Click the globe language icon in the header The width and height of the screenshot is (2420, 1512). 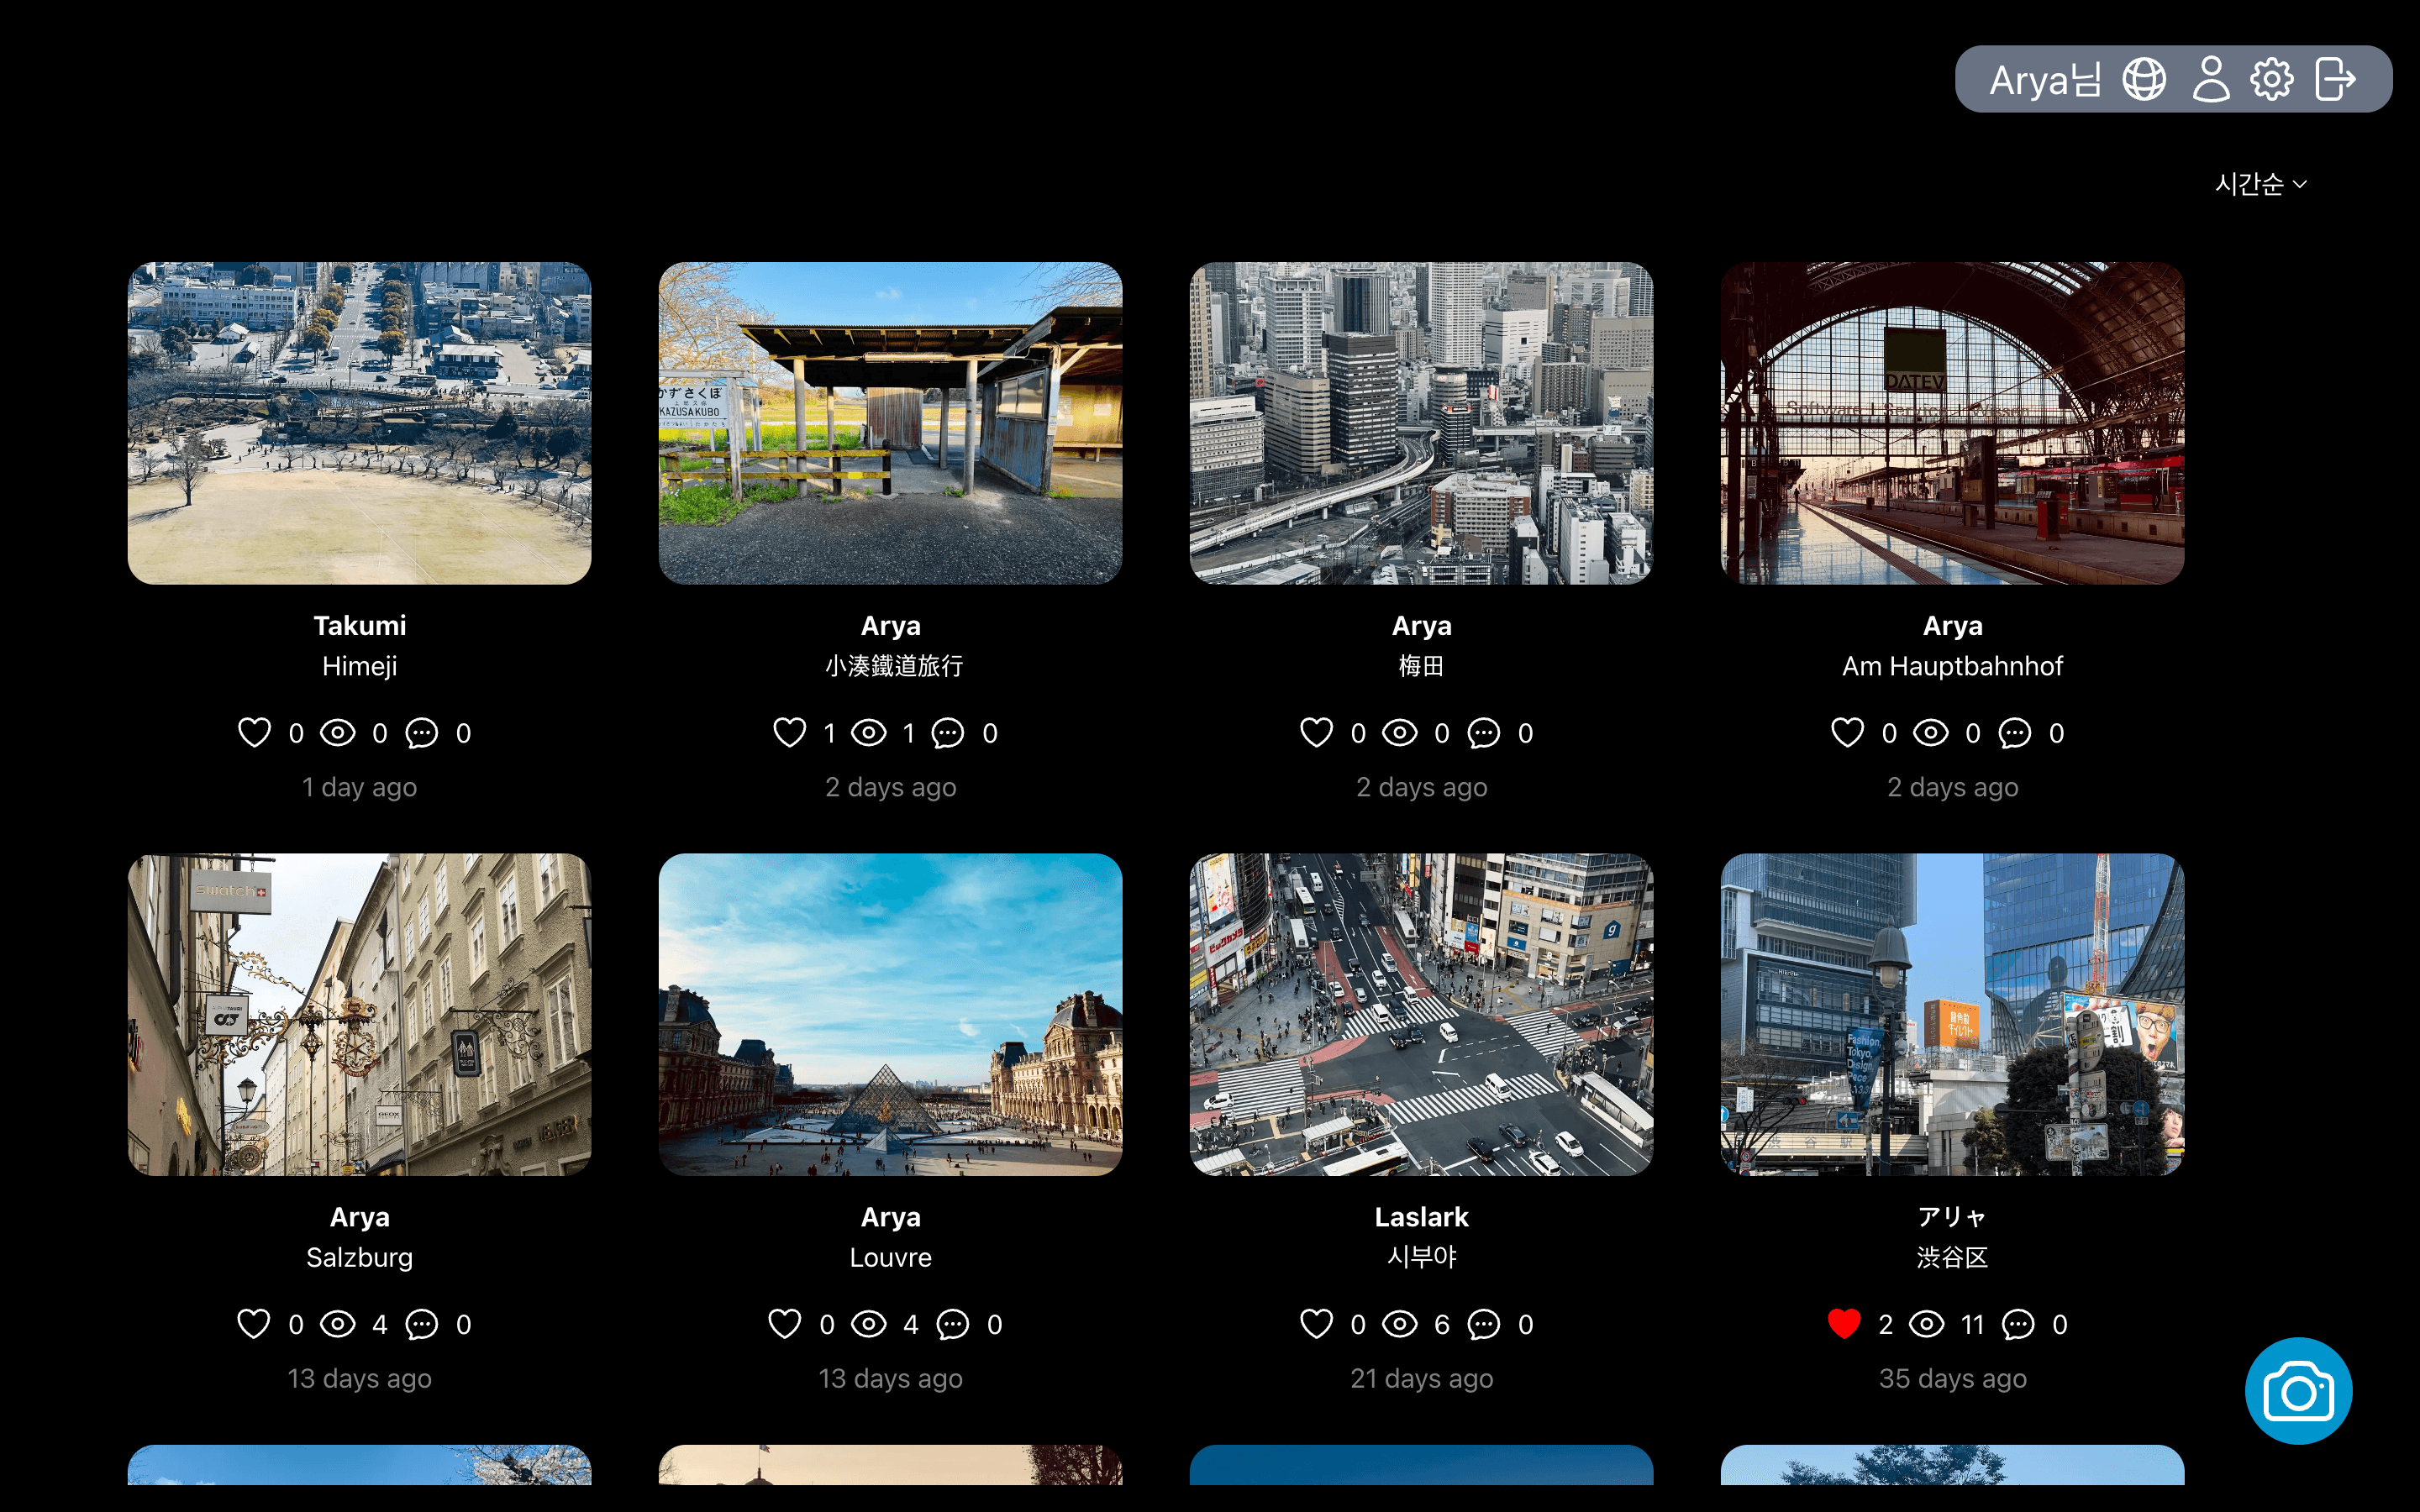2146,79
